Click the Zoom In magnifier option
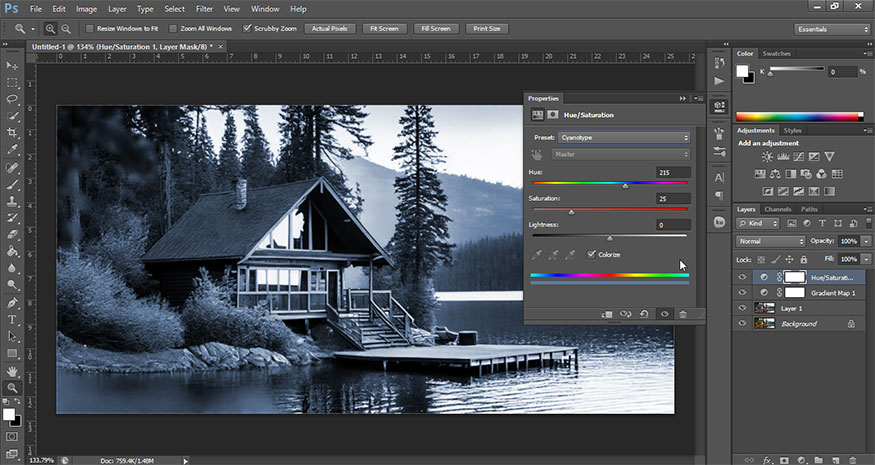This screenshot has height=465, width=875. tap(51, 28)
